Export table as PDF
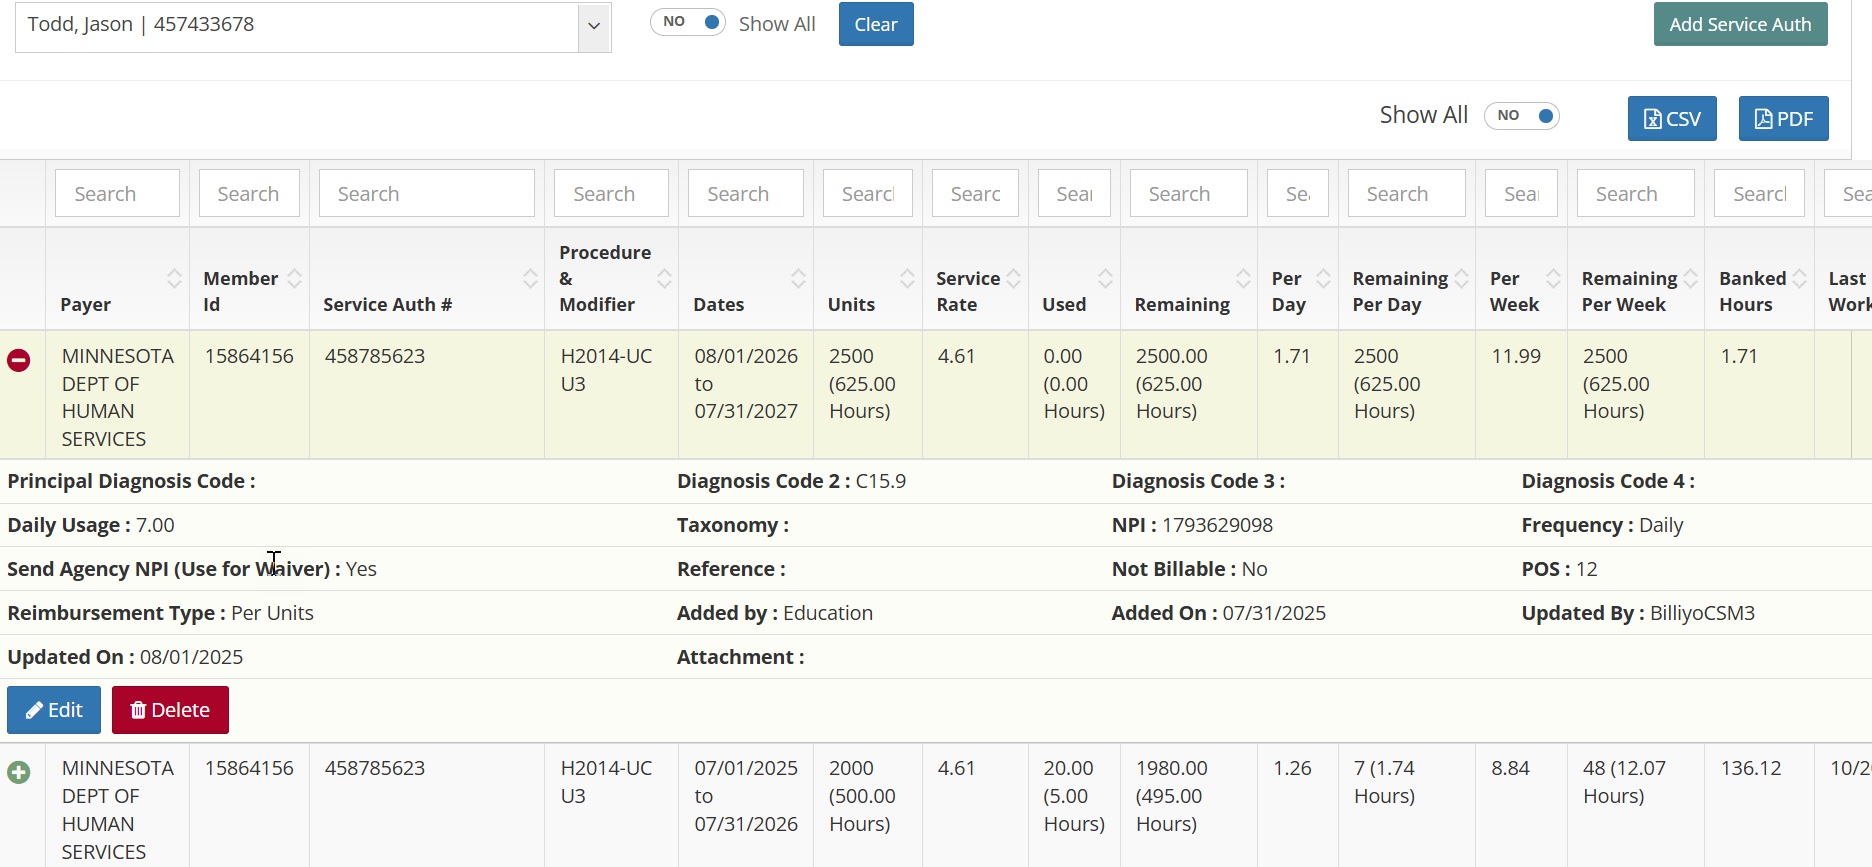The image size is (1872, 867). [x=1783, y=119]
